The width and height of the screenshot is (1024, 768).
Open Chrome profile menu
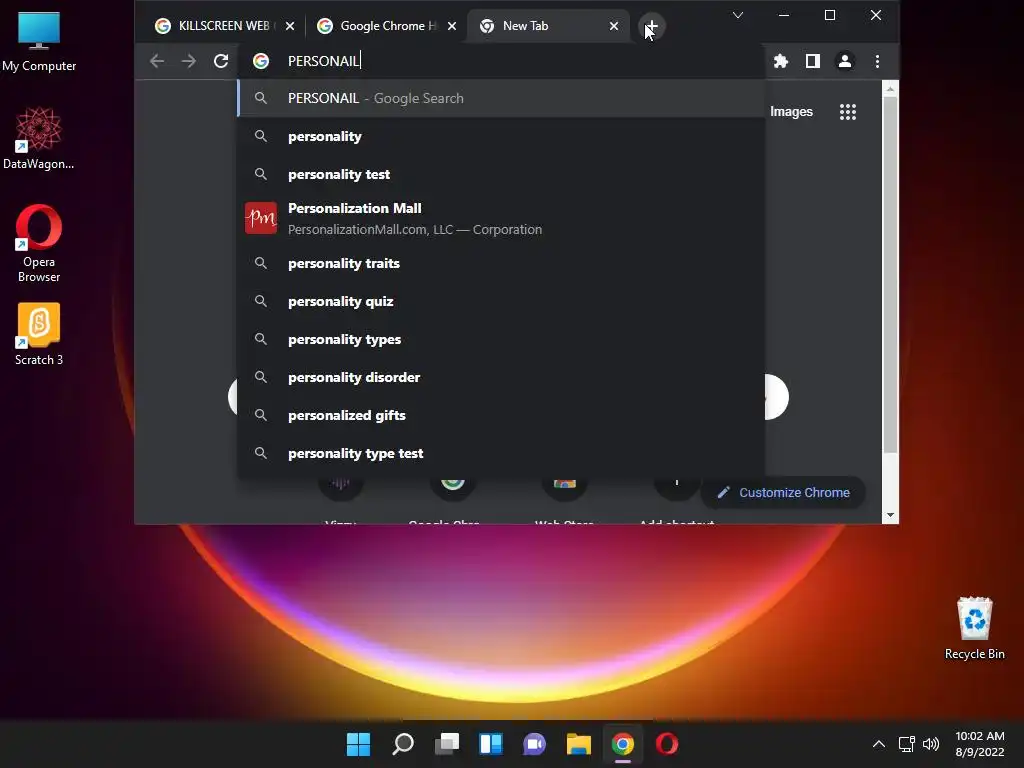coord(844,61)
